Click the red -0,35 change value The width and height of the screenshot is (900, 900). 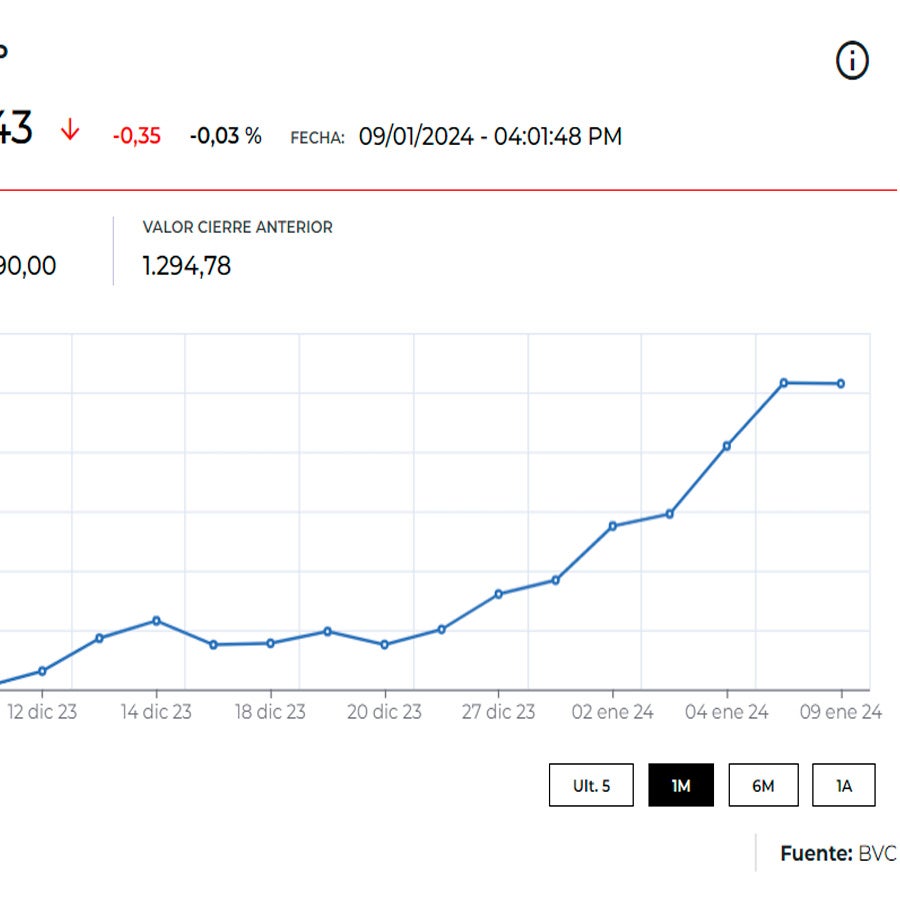pyautogui.click(x=136, y=137)
